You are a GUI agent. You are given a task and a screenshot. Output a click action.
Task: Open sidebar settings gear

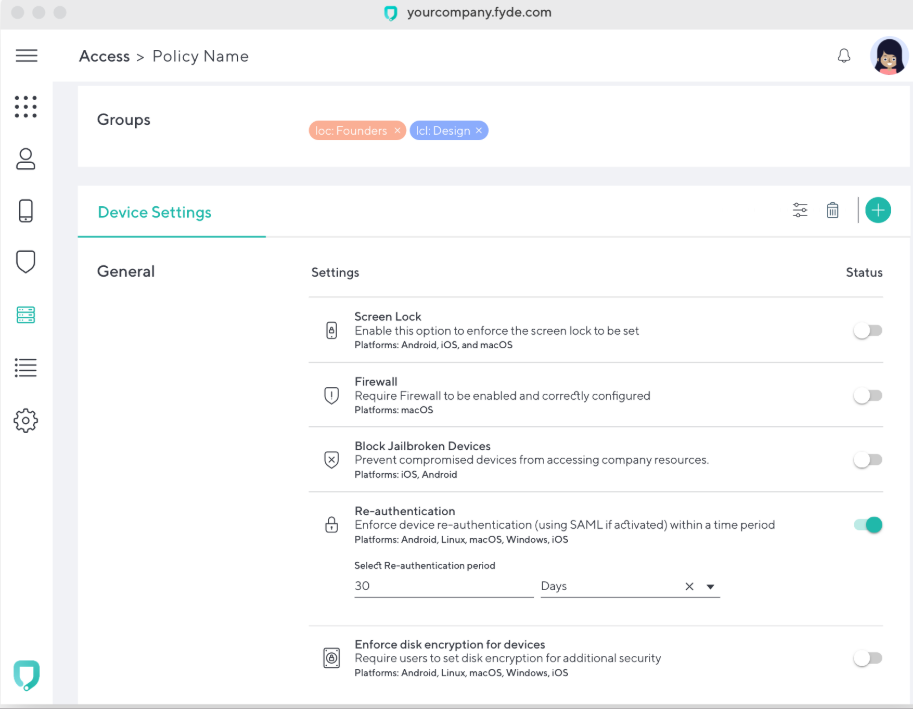[x=26, y=420]
